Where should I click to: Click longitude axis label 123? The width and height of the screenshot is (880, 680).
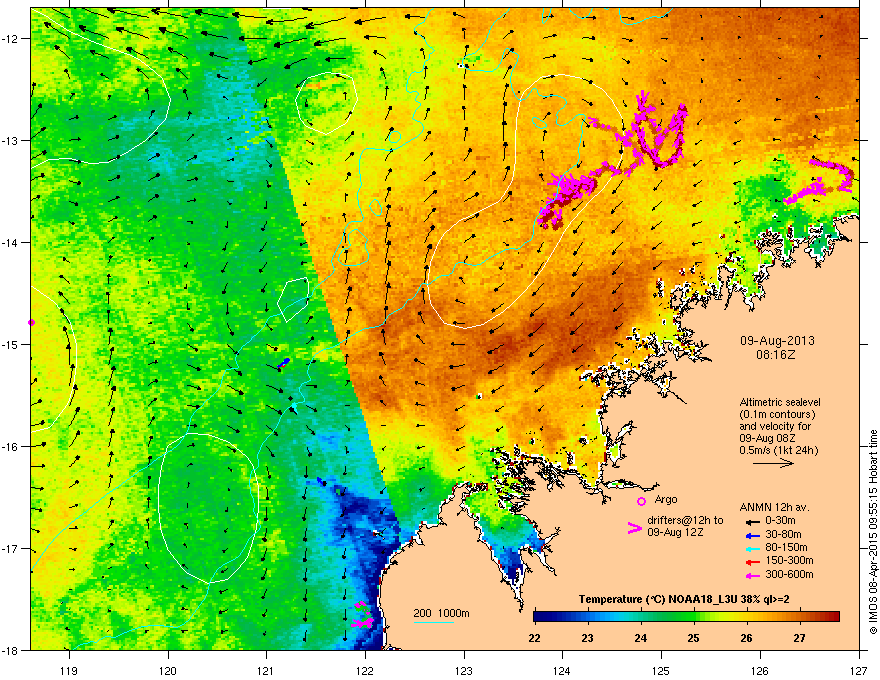tap(464, 671)
